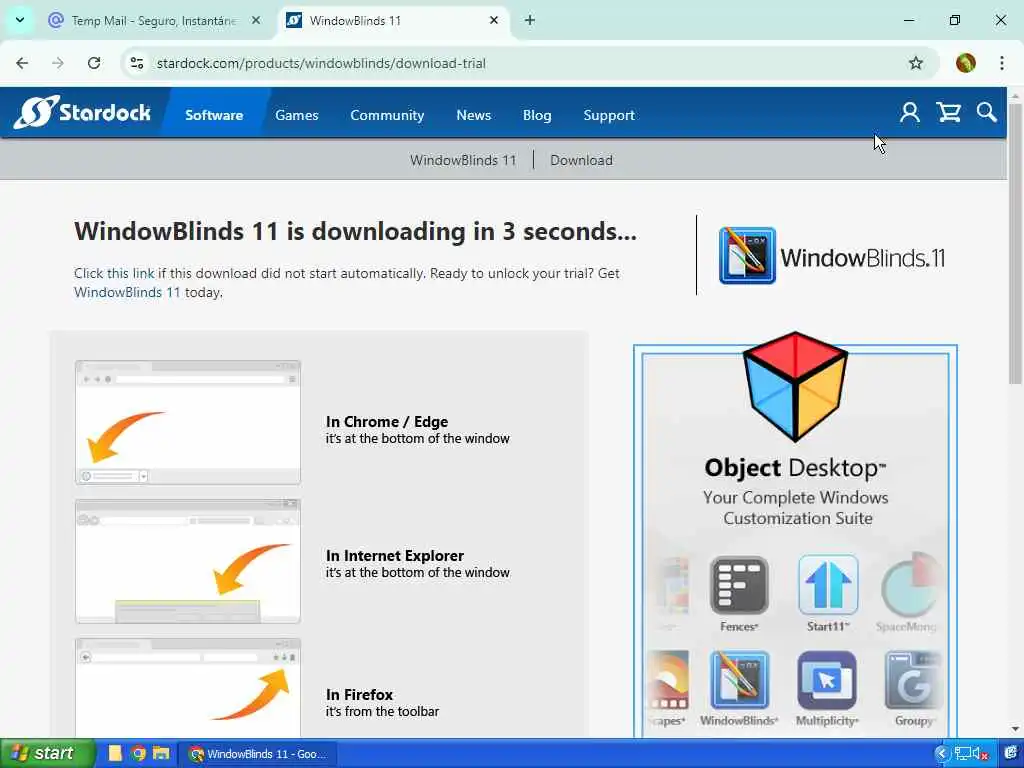Open the Community menu

[387, 115]
